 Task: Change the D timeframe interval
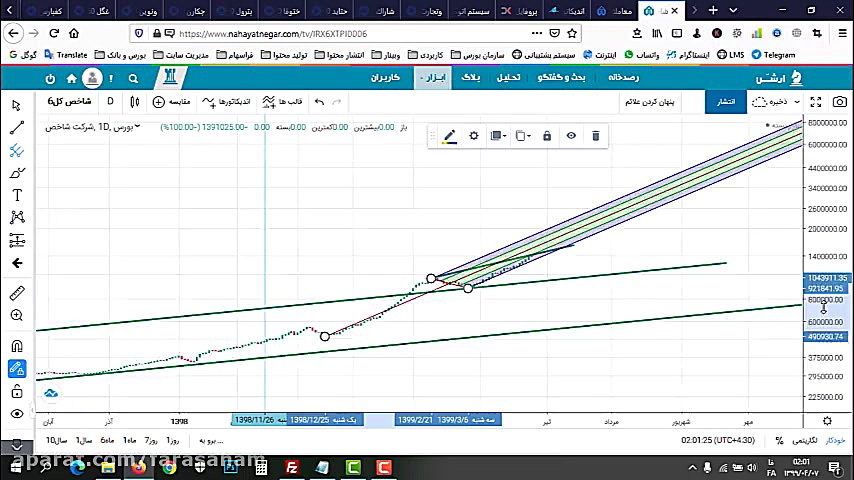(x=110, y=101)
